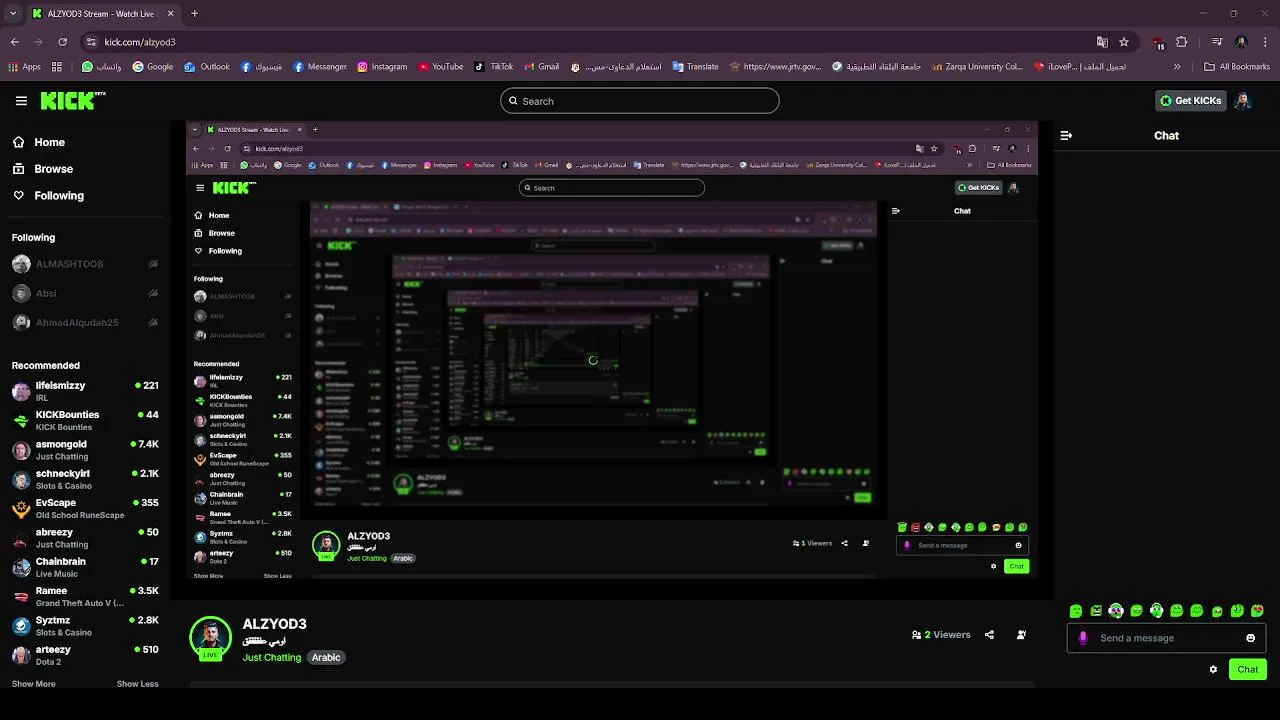Viewport: 1280px width, 720px height.
Task: Open the Instagram bookmark
Action: pos(382,67)
